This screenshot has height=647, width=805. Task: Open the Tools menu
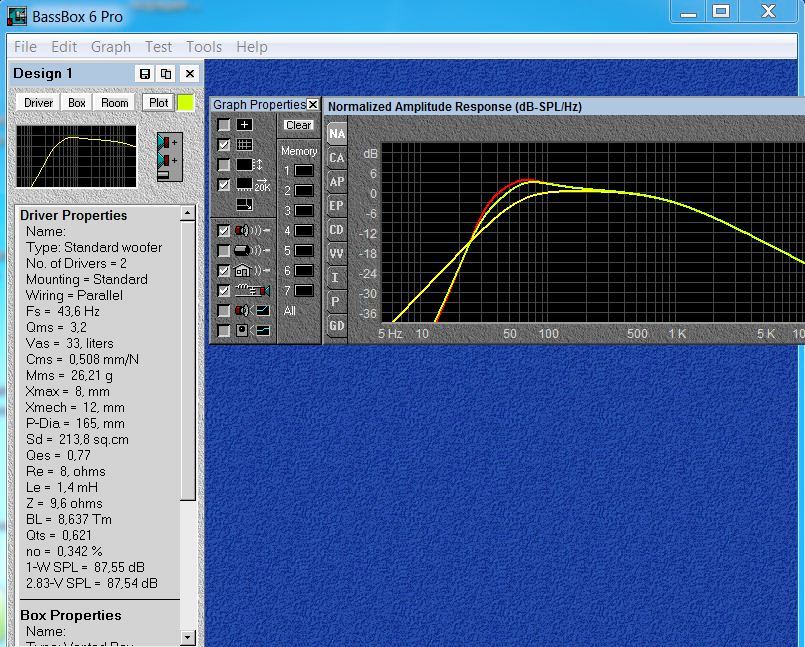pos(204,47)
